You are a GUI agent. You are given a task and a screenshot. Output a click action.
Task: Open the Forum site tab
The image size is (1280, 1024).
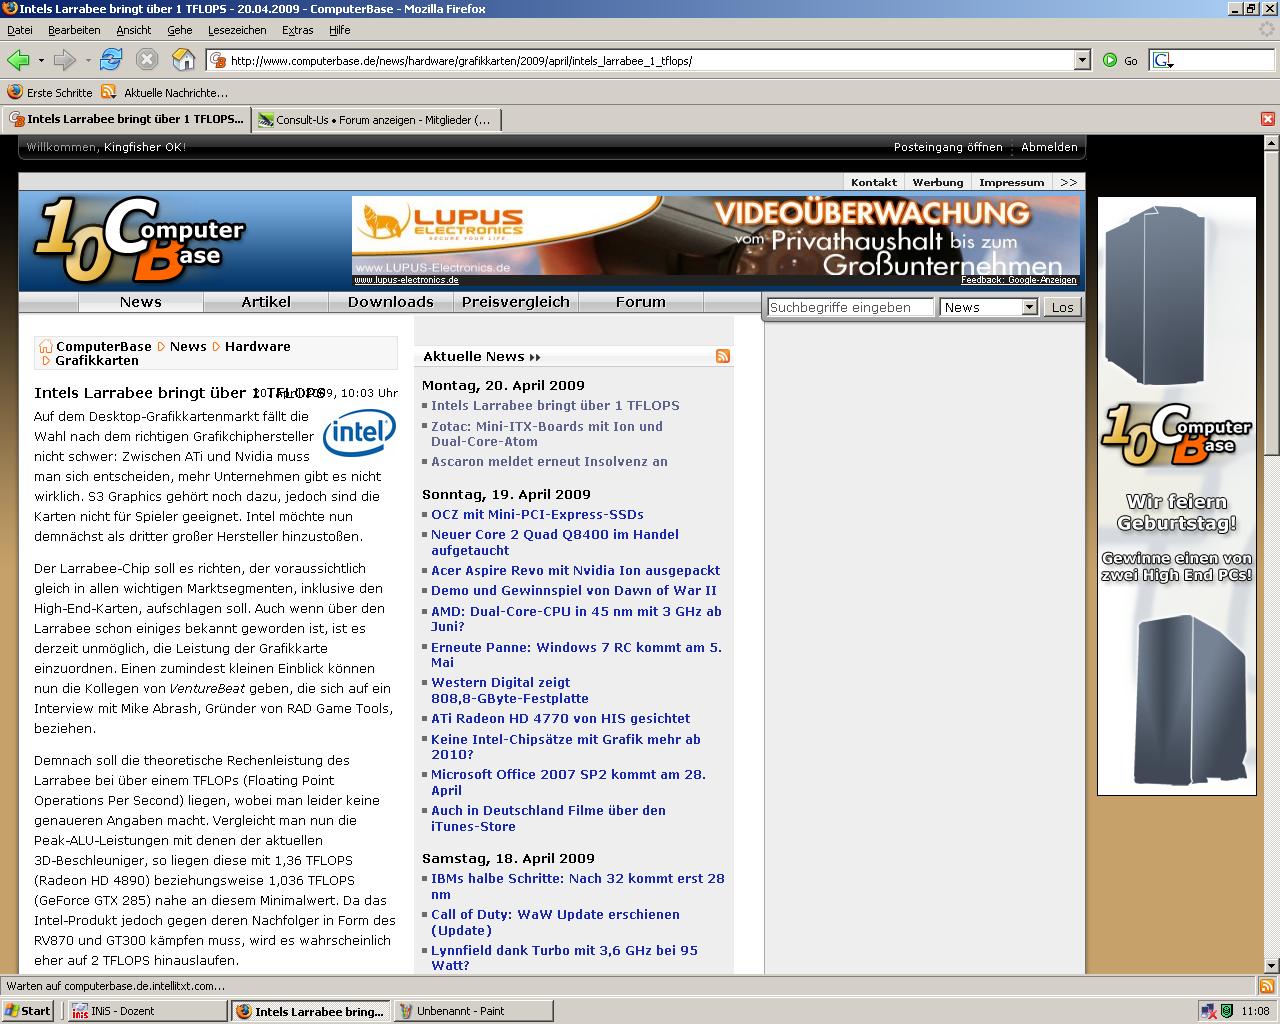[x=641, y=302]
